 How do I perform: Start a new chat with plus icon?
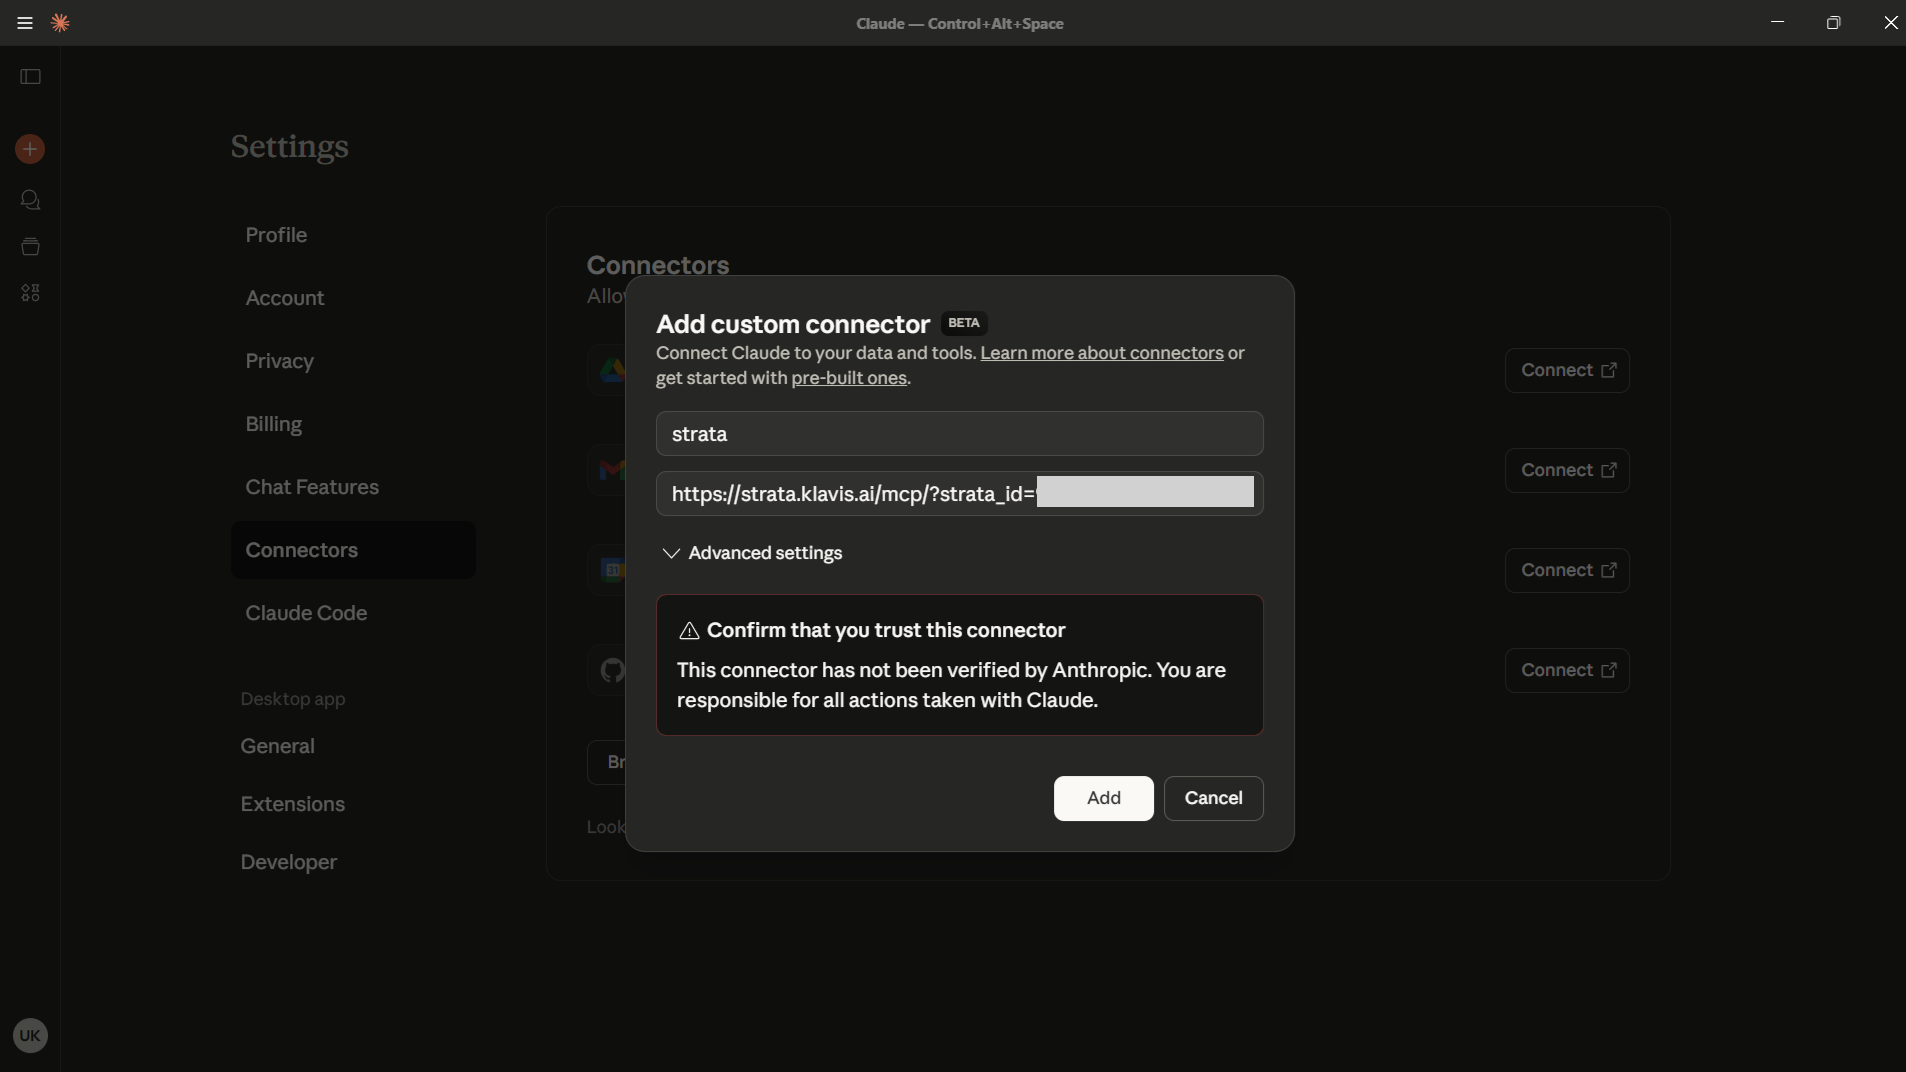pyautogui.click(x=30, y=149)
